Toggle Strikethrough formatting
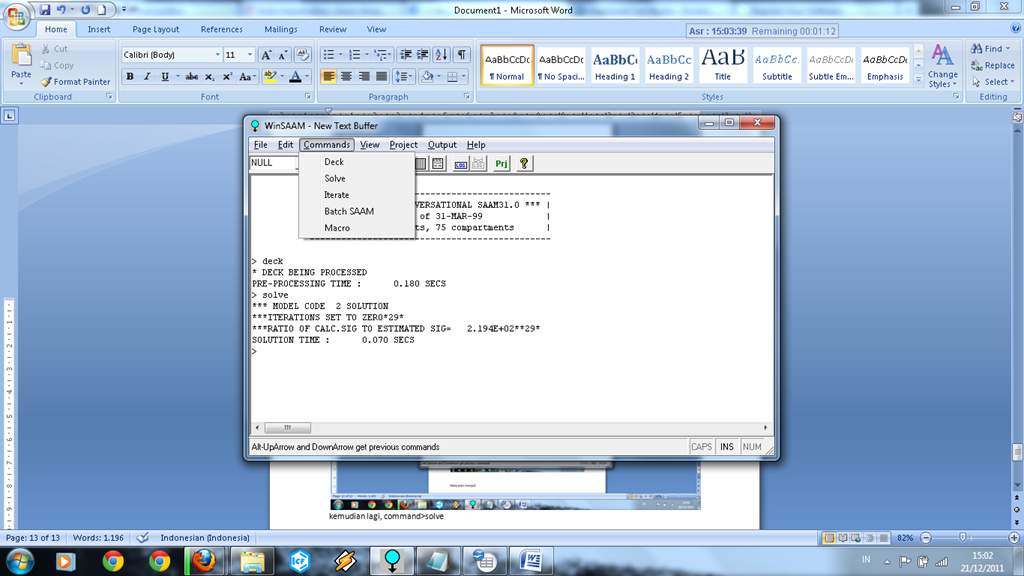The height and width of the screenshot is (576, 1024). [x=191, y=76]
